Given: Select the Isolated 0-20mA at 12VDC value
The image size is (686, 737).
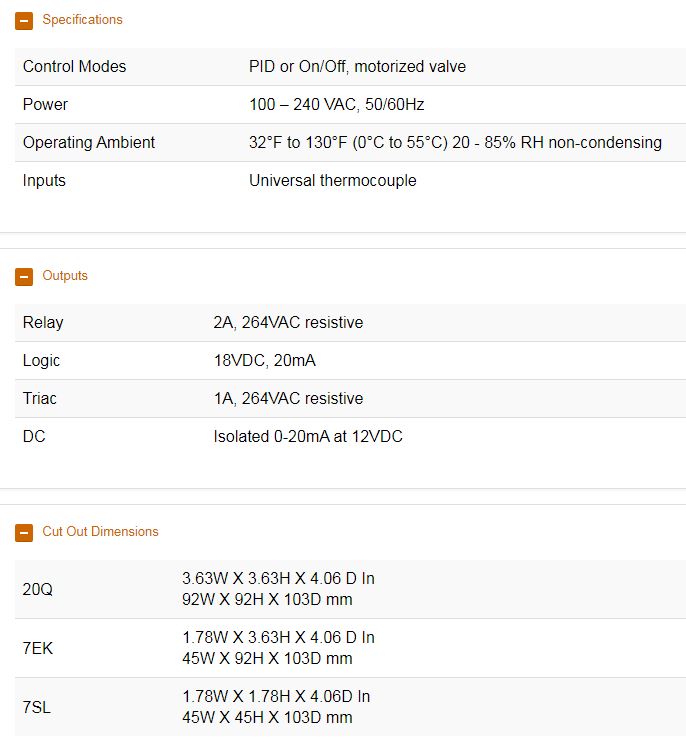Looking at the screenshot, I should [x=308, y=437].
